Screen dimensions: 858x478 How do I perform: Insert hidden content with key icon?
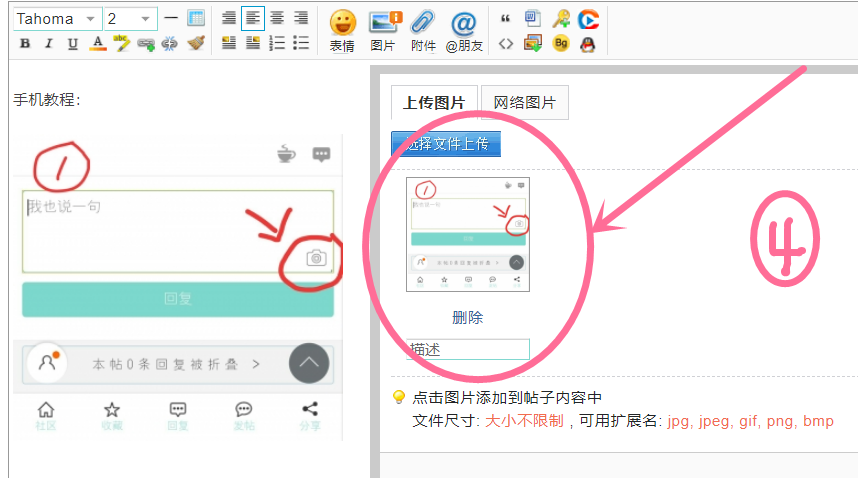click(x=561, y=19)
